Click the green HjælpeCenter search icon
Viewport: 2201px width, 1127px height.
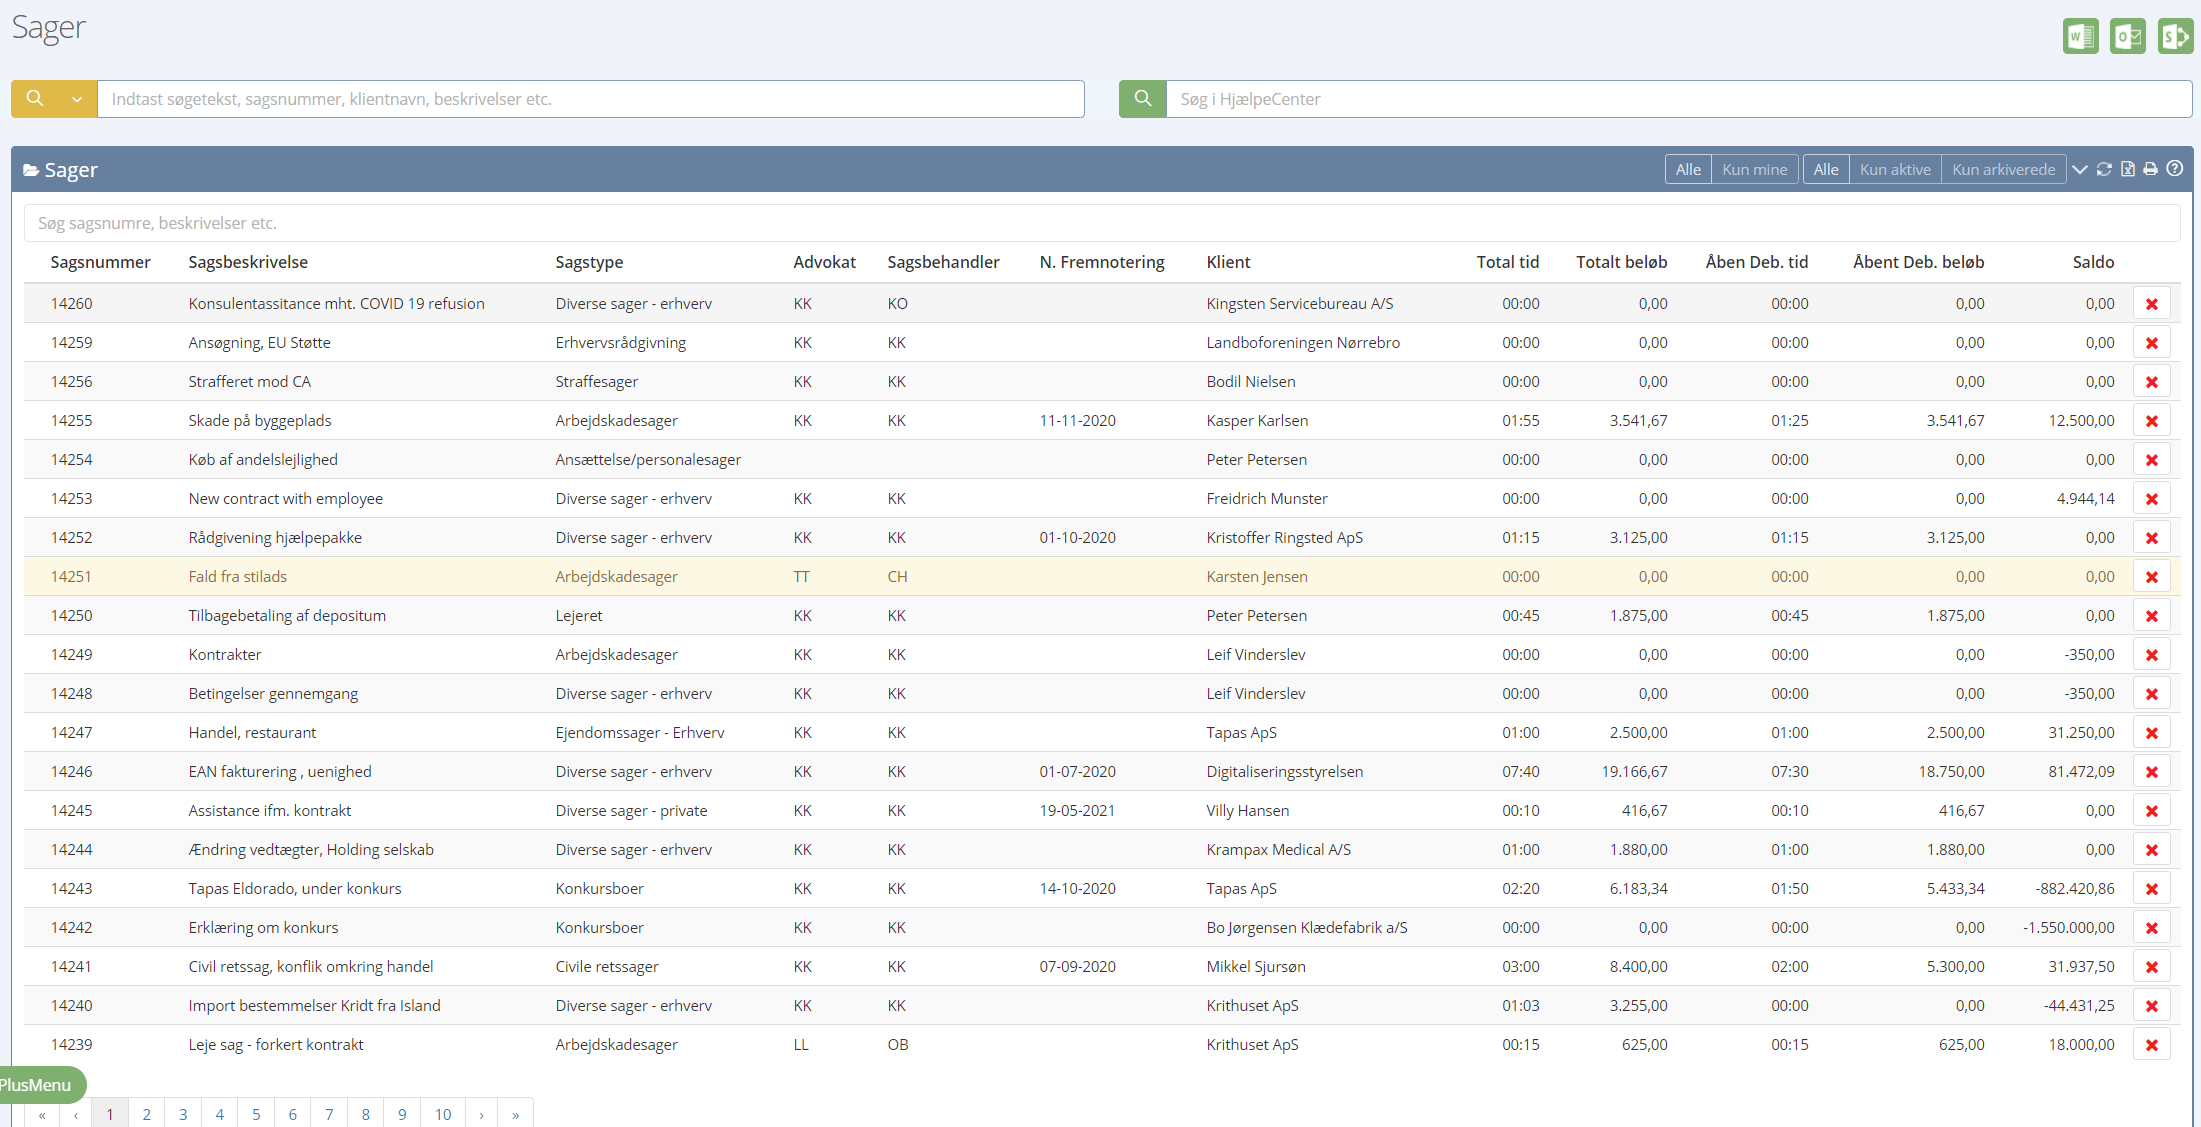[1142, 99]
